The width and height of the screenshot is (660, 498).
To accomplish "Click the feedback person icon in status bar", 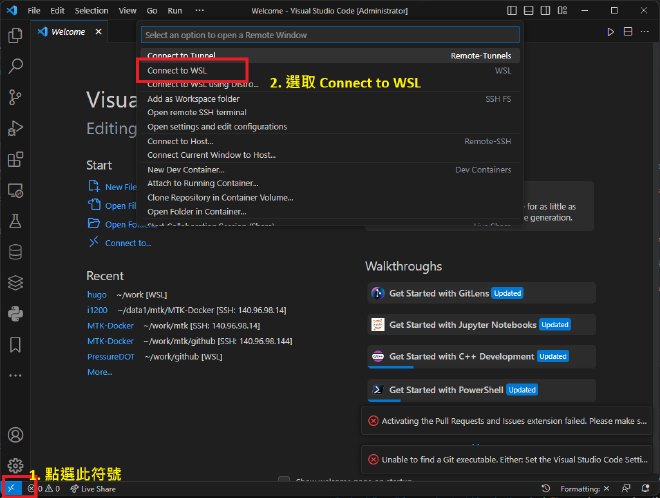I will (626, 488).
